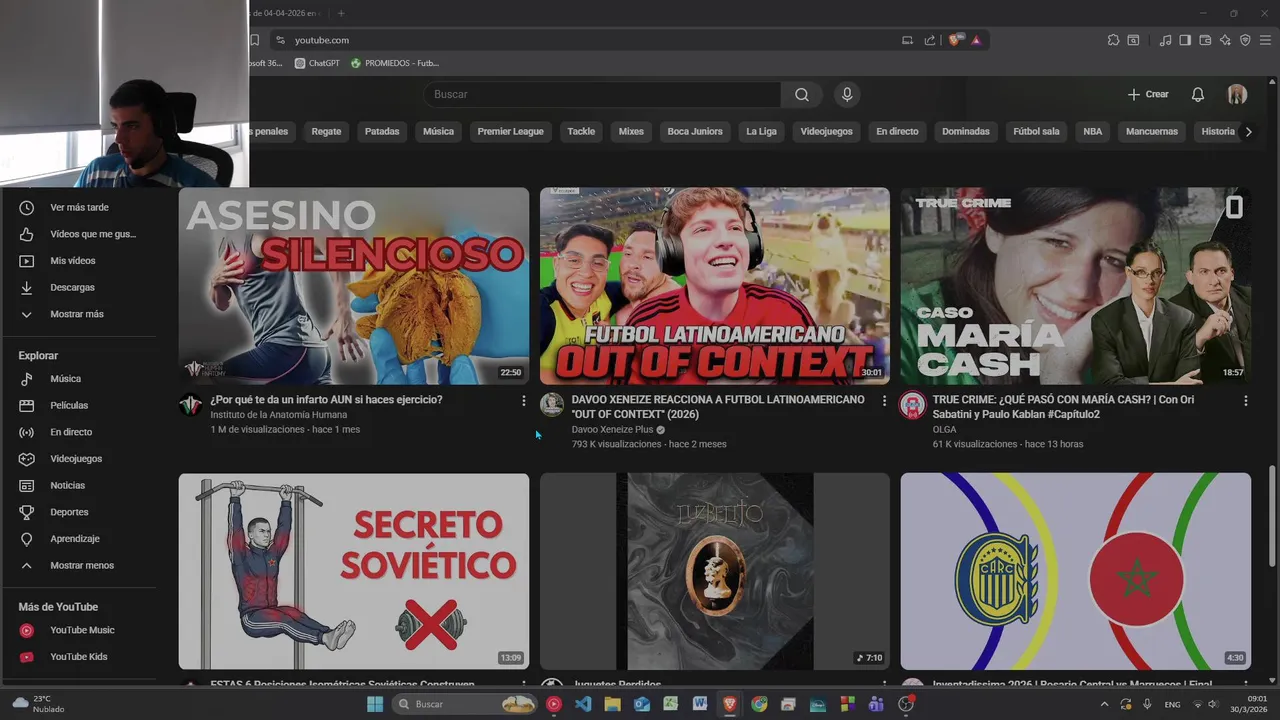Open the Rosario Central vs Marruecos thumbnail

1076,571
